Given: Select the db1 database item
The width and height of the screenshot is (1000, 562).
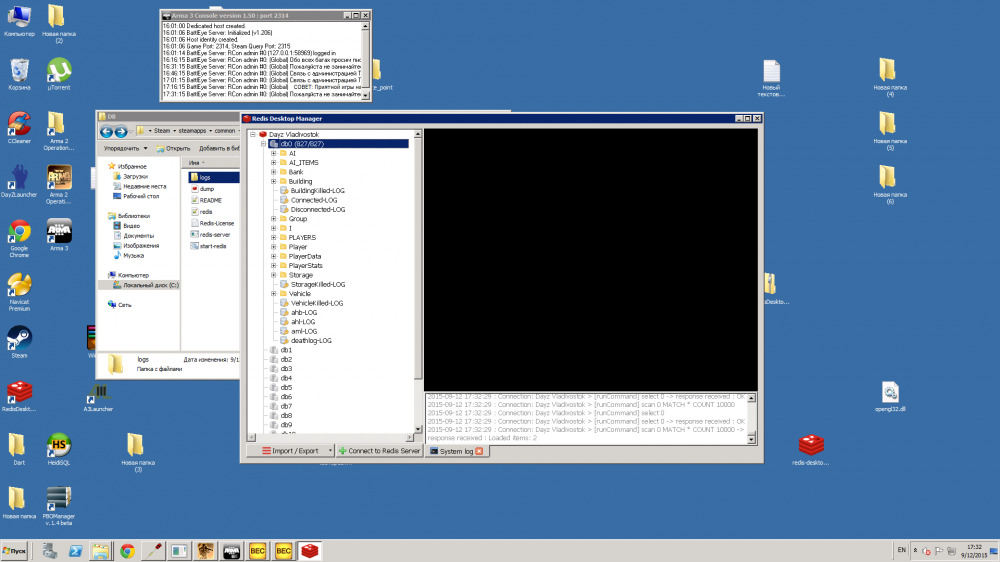Looking at the screenshot, I should click(x=286, y=350).
